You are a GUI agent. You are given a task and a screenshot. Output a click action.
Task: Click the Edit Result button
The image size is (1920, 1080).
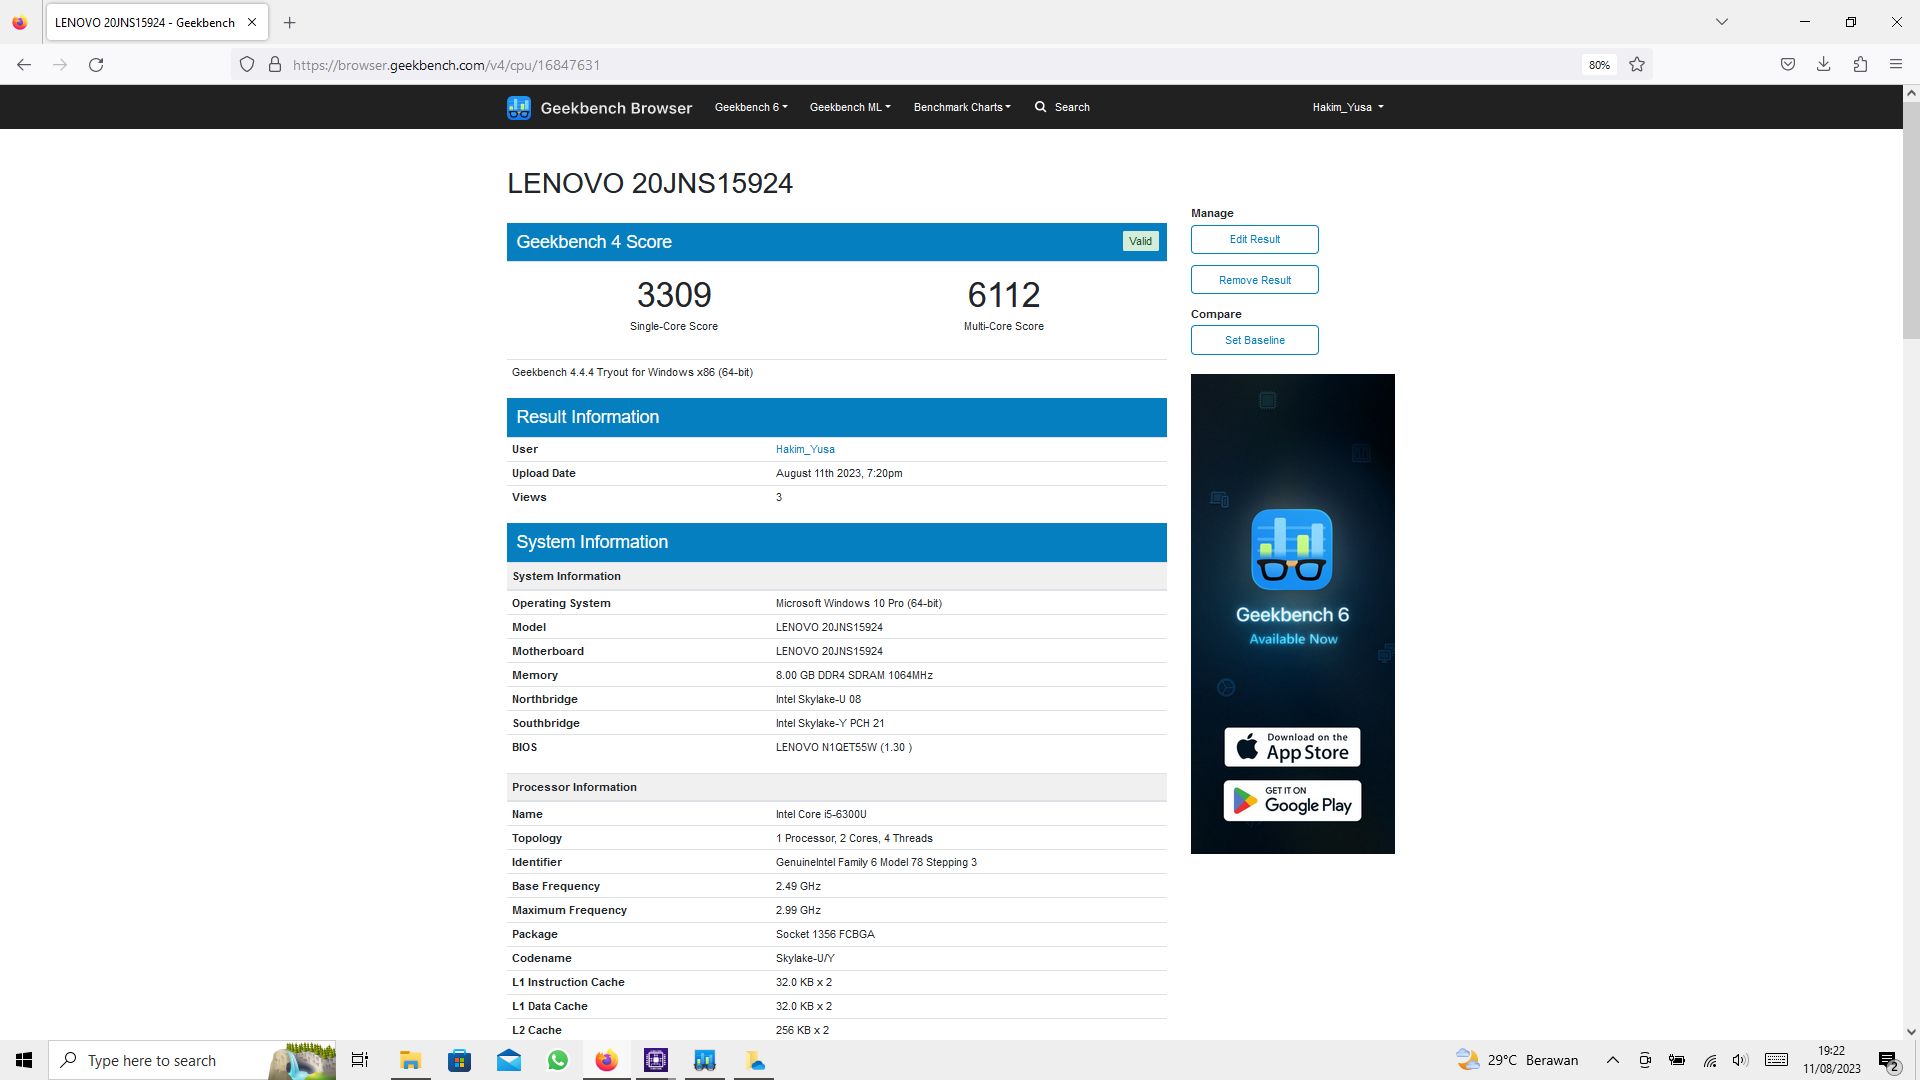point(1255,239)
